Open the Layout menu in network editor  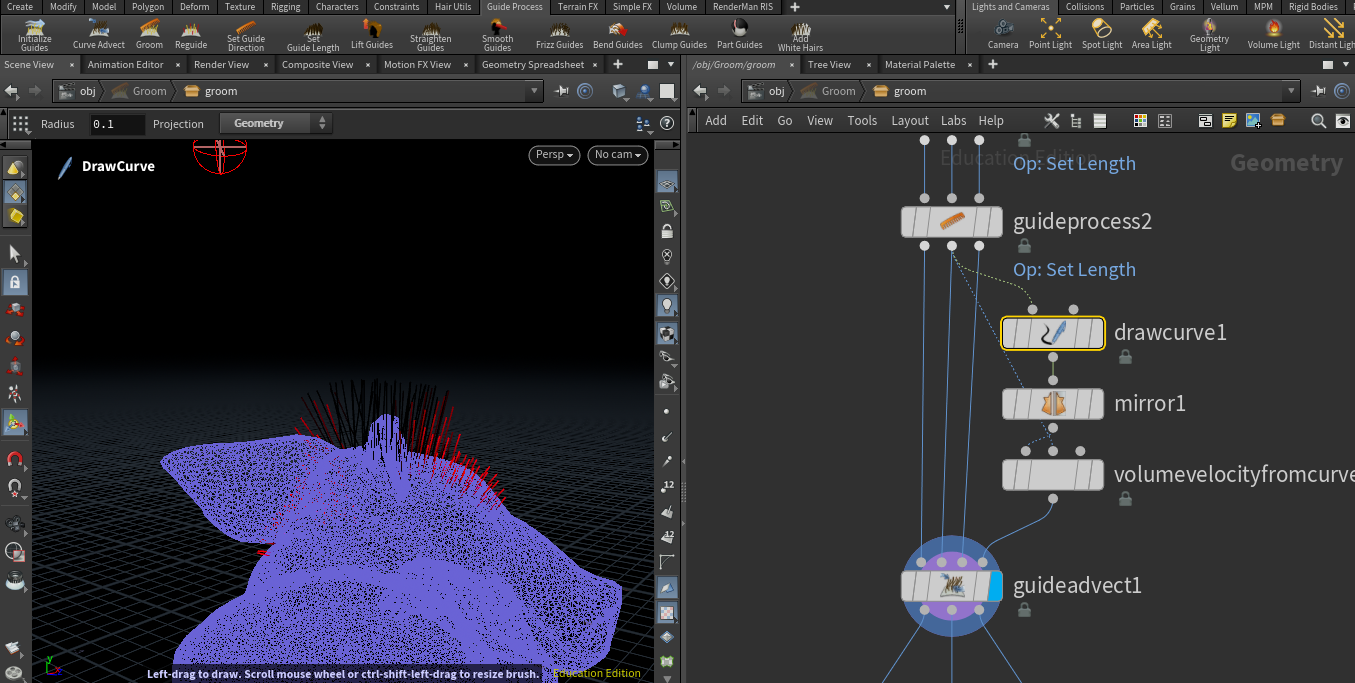tap(909, 121)
